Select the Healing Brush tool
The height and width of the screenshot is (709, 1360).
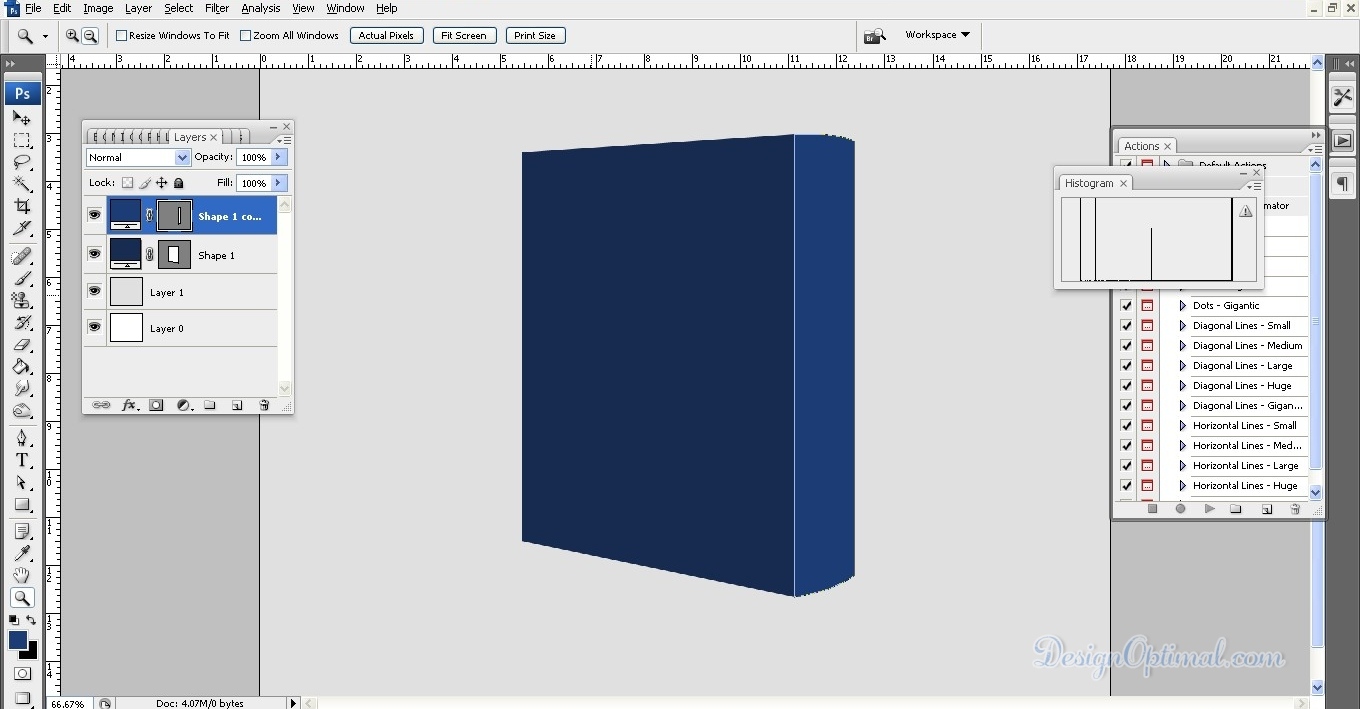click(x=22, y=256)
